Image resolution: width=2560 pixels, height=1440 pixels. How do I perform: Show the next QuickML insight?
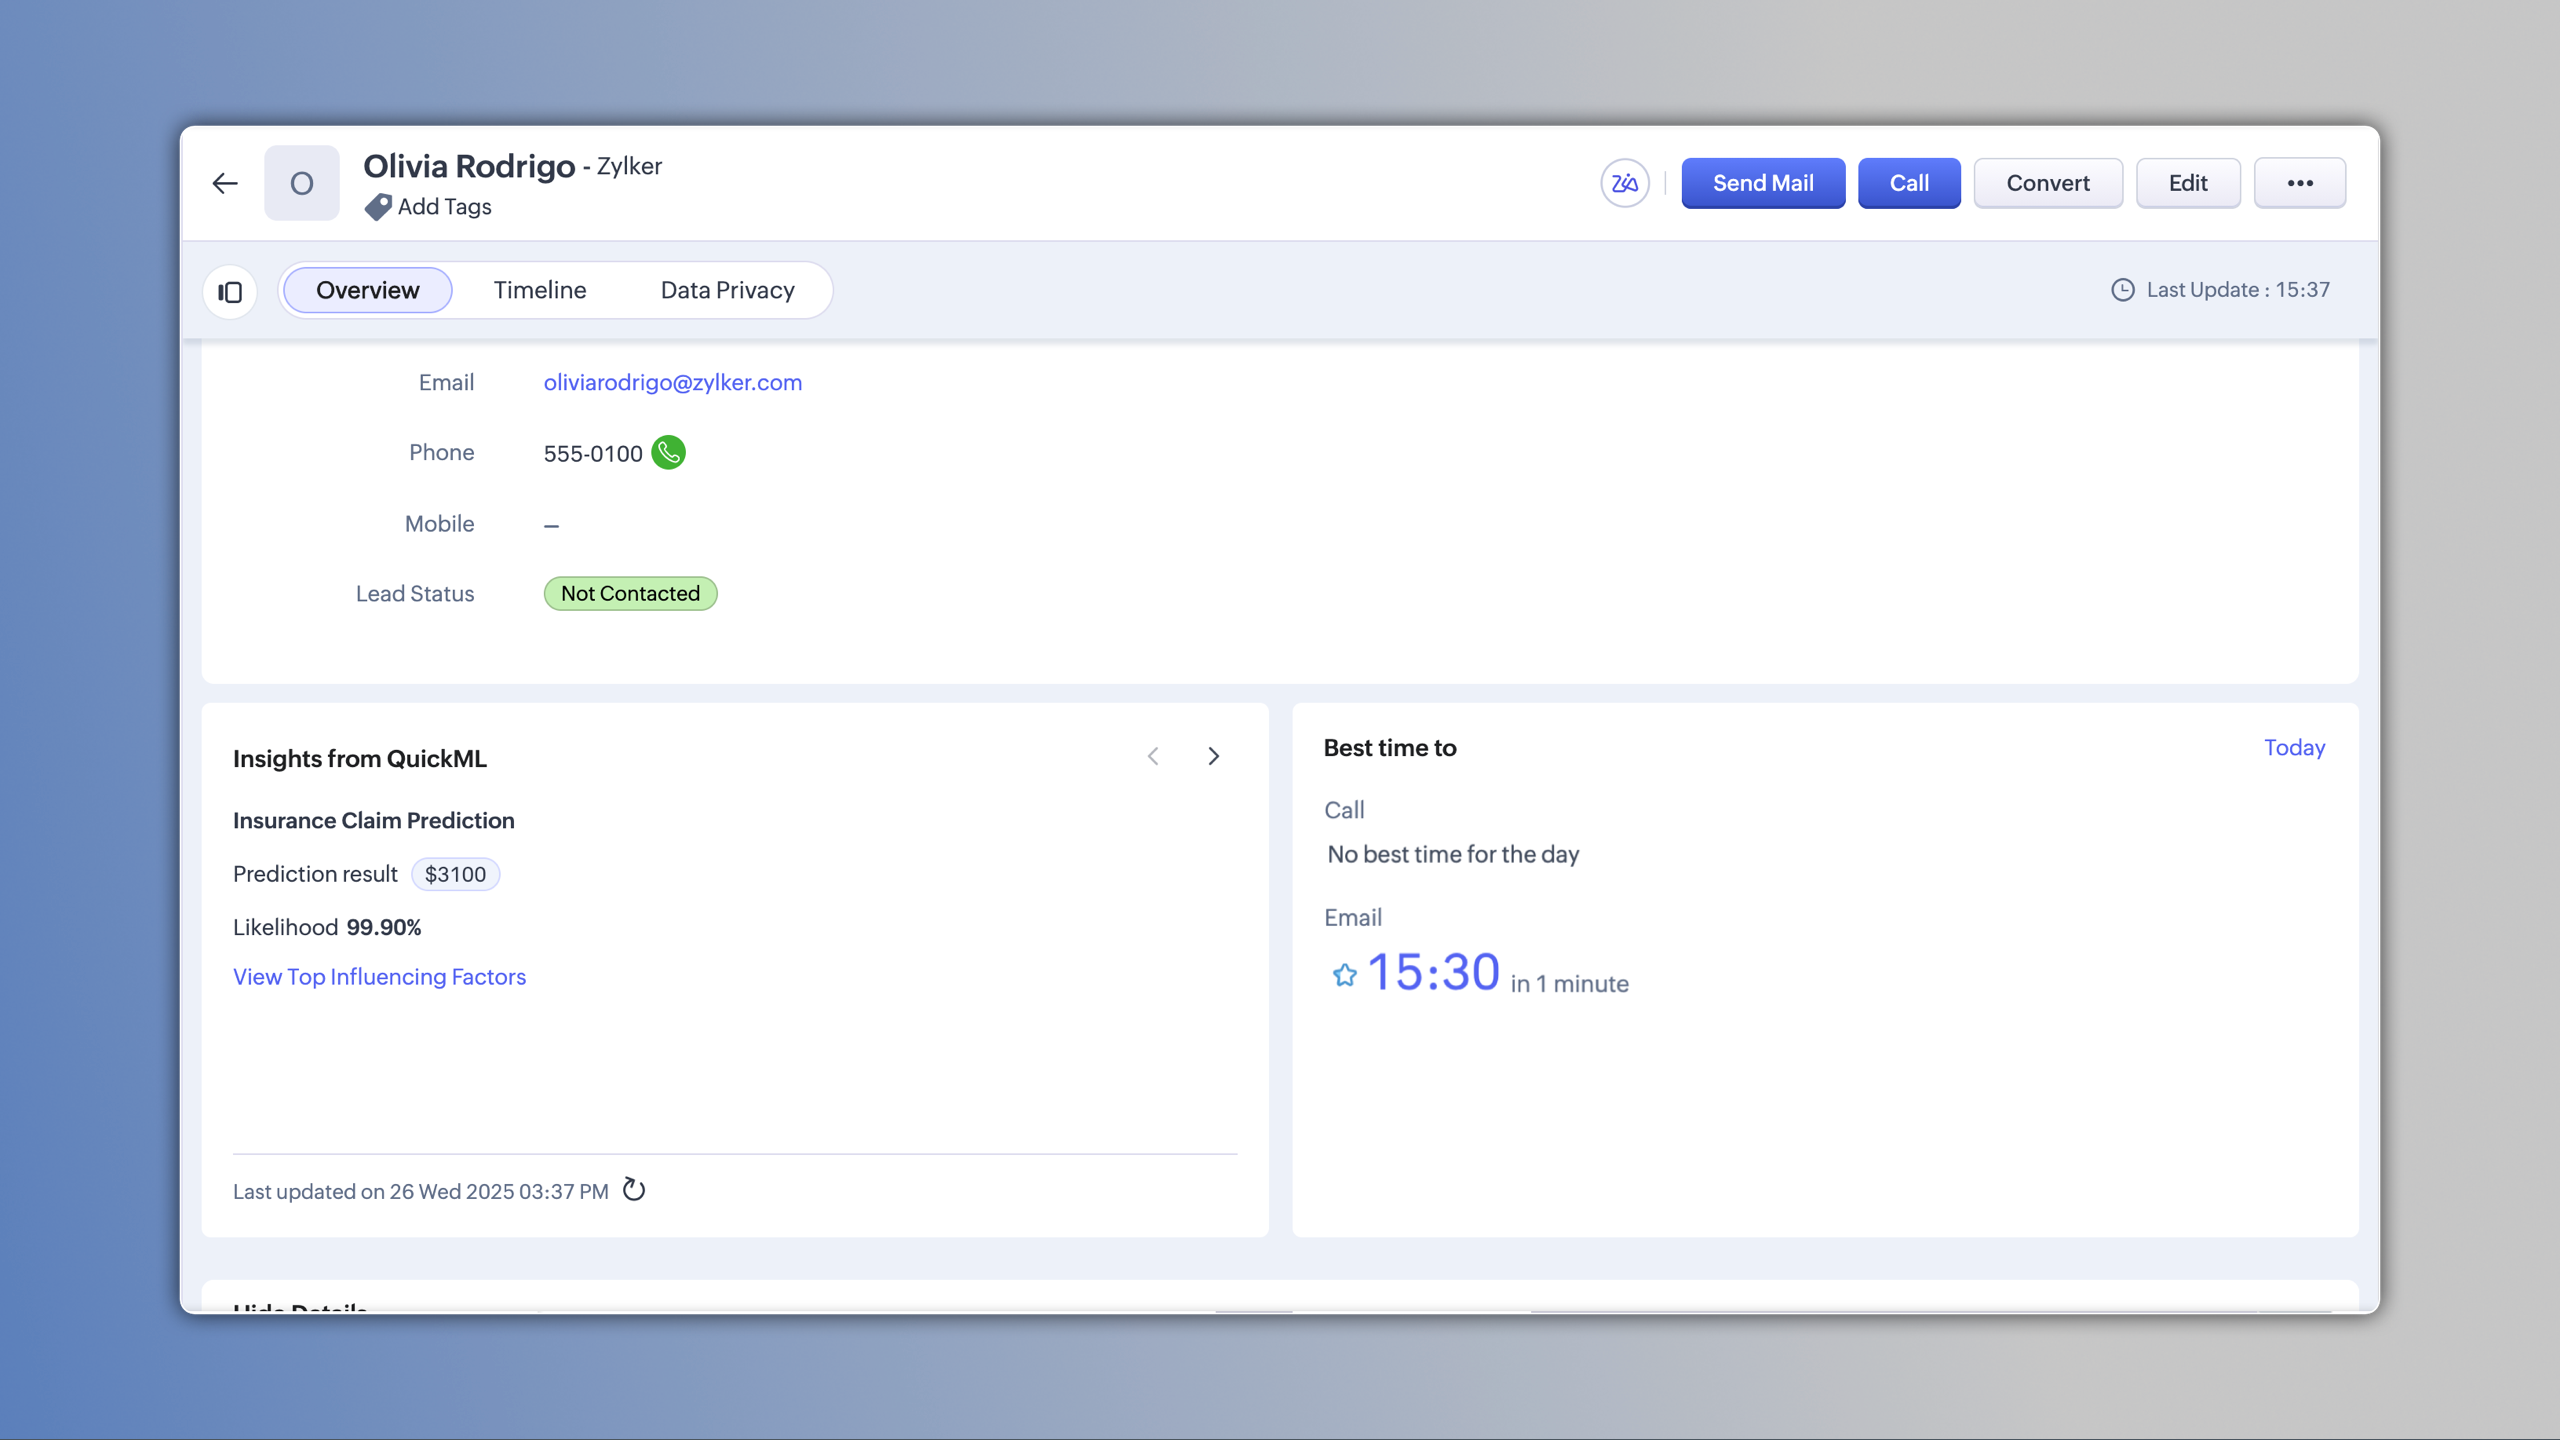(1213, 756)
